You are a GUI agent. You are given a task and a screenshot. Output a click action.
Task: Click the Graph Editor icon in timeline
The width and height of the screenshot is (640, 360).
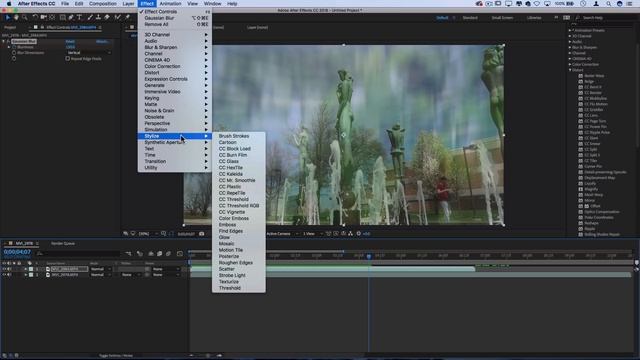pyautogui.click(x=180, y=254)
